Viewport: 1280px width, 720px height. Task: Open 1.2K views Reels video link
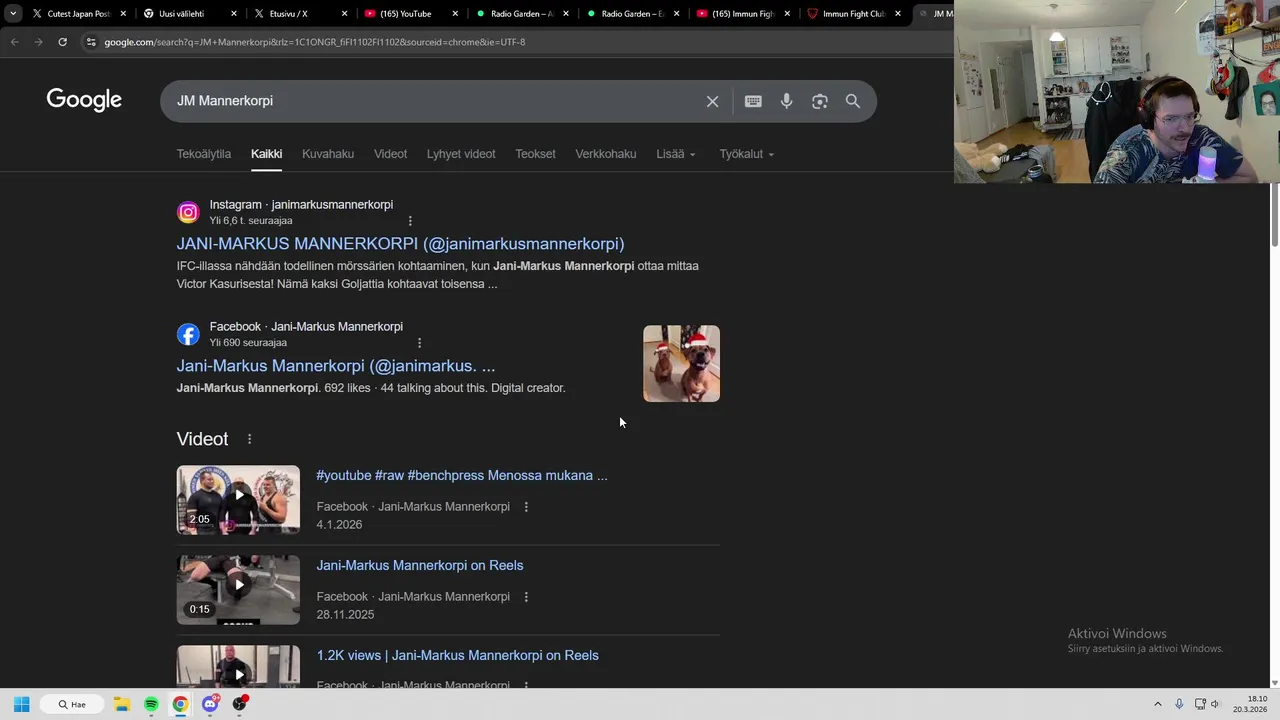pyautogui.click(x=457, y=656)
